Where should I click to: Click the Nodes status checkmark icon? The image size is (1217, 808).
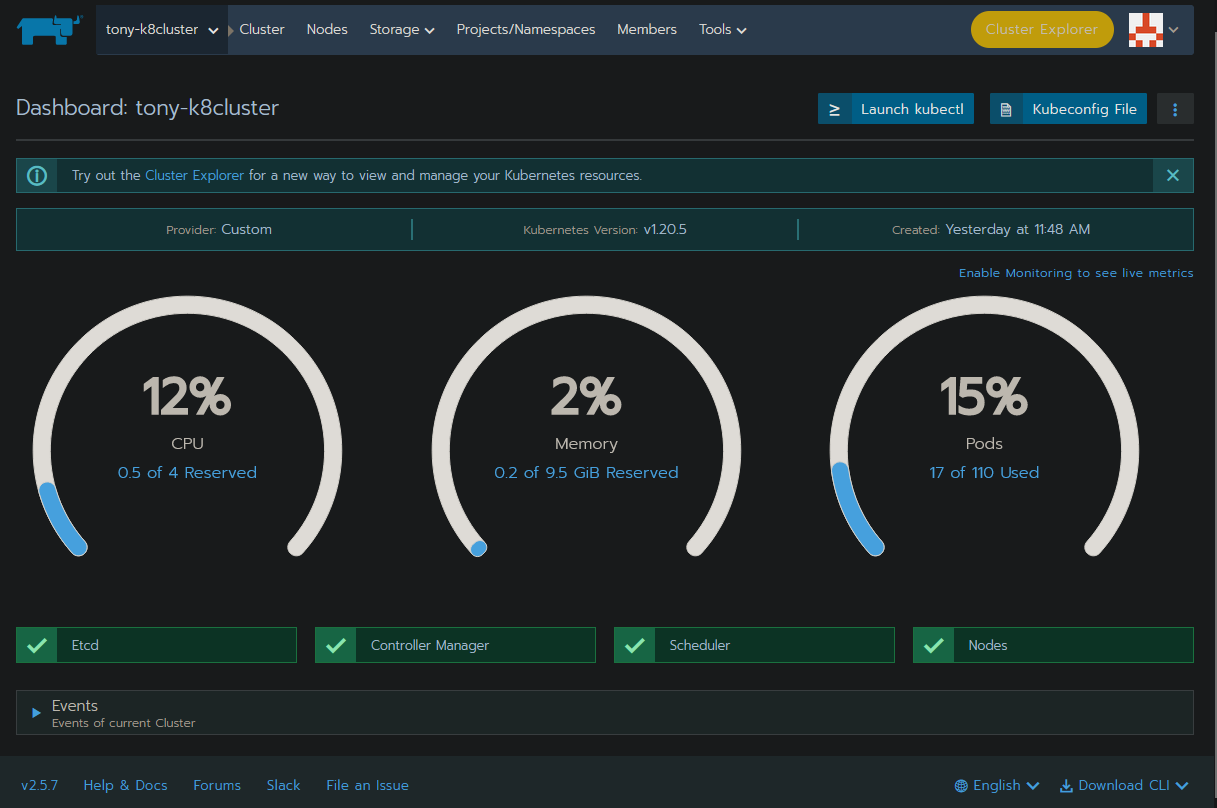(x=934, y=645)
